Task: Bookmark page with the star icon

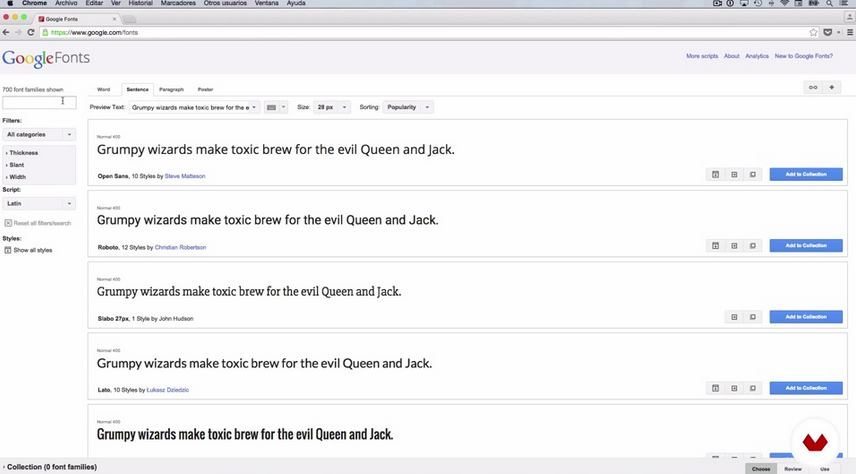Action: (813, 33)
